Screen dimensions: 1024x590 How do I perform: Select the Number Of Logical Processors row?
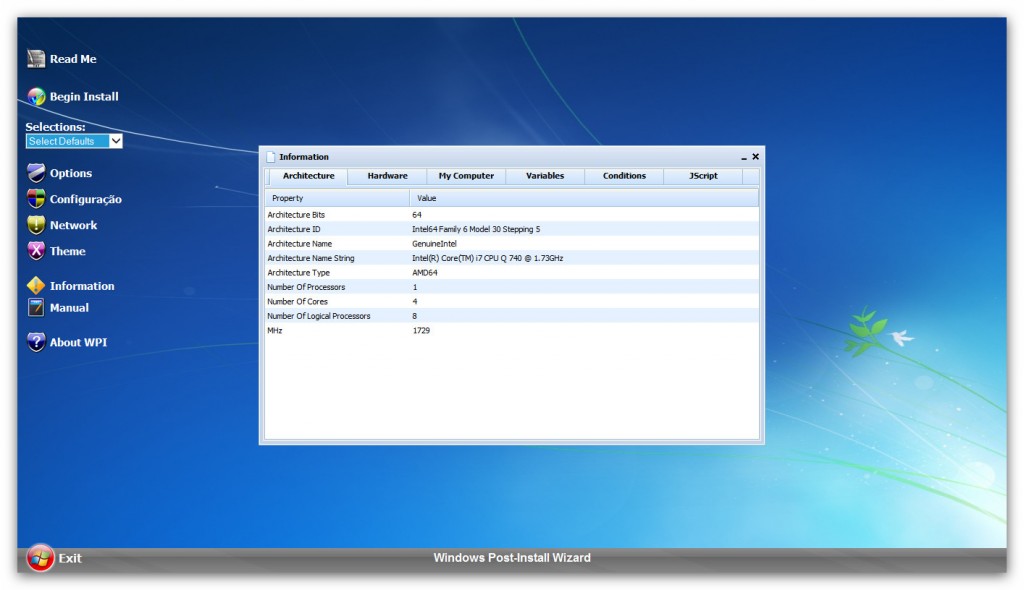(511, 316)
